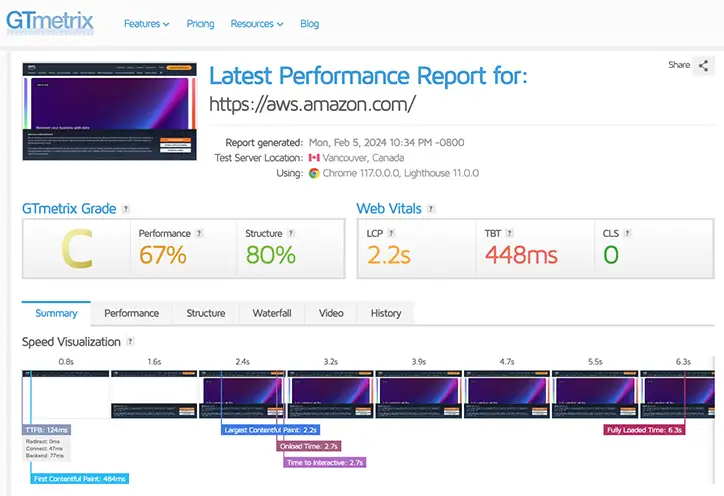This screenshot has width=724, height=496.
Task: Click the Largest Contentful Paint: 2.2s marker
Action: pos(270,430)
